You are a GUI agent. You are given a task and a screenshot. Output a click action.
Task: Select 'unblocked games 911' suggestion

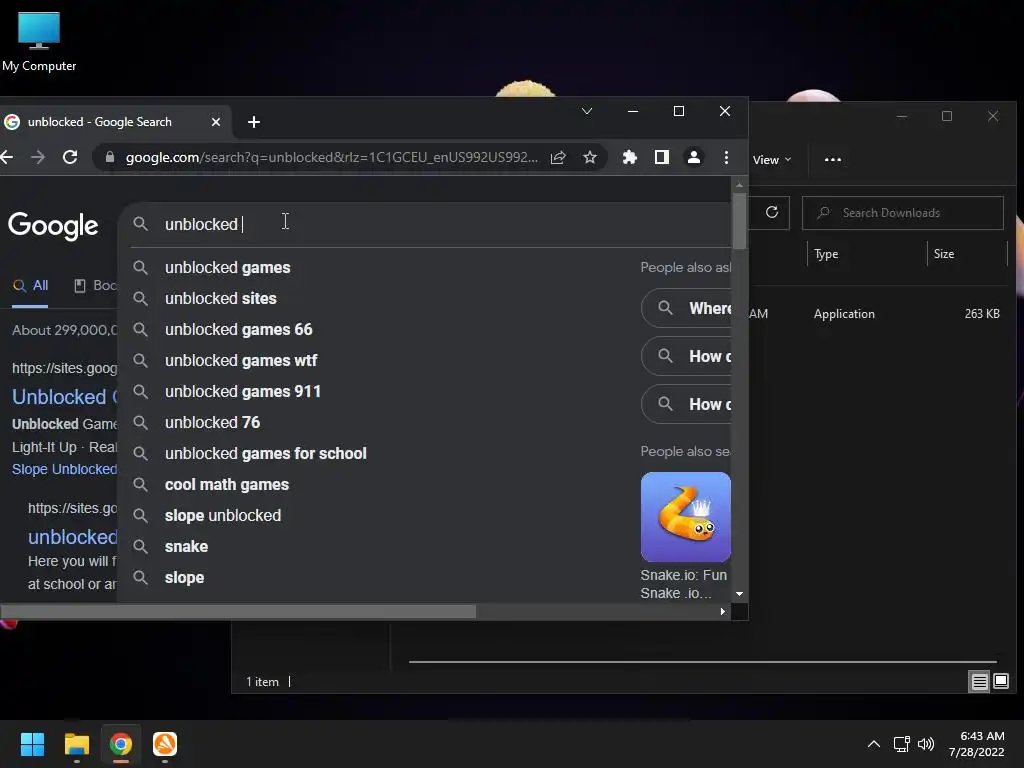(242, 392)
